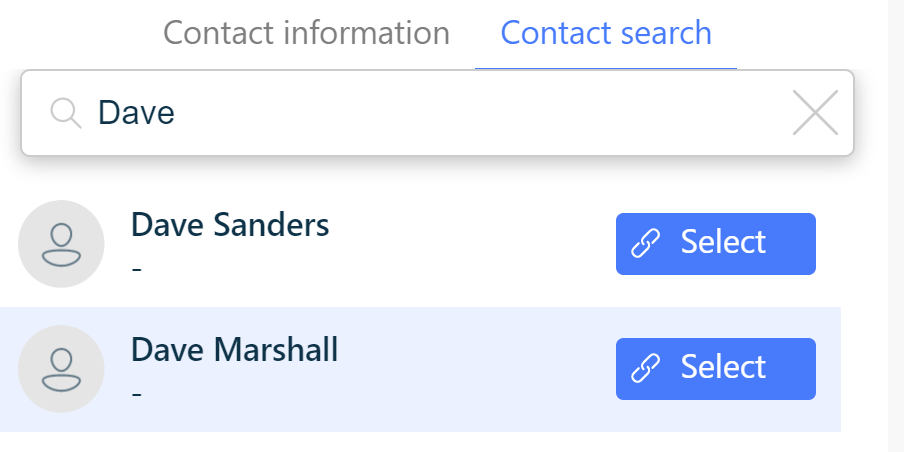Switch to the Contact information tab
The image size is (904, 452).
(x=306, y=33)
